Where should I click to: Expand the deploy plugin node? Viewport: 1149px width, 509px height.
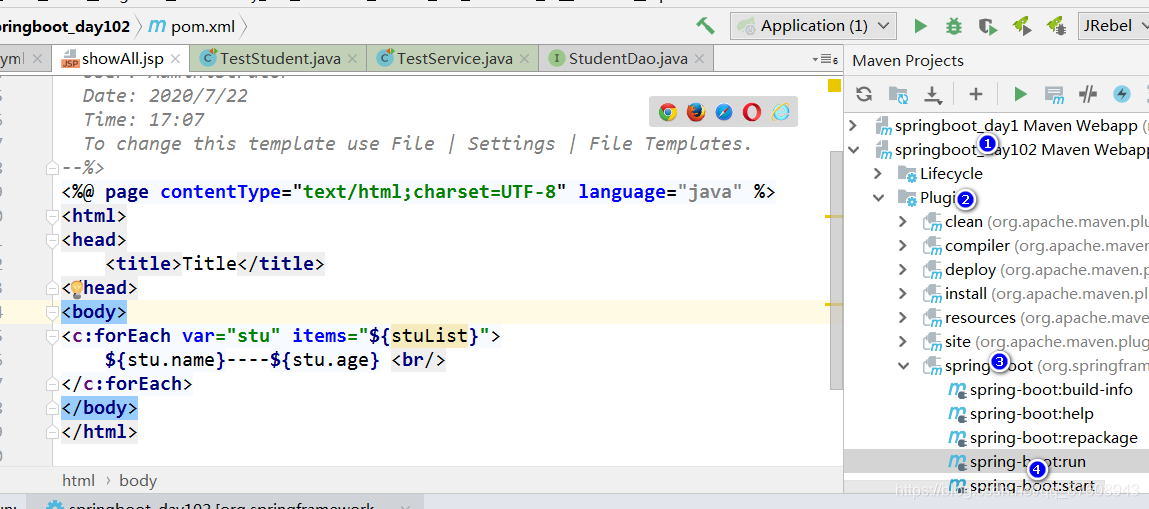903,270
